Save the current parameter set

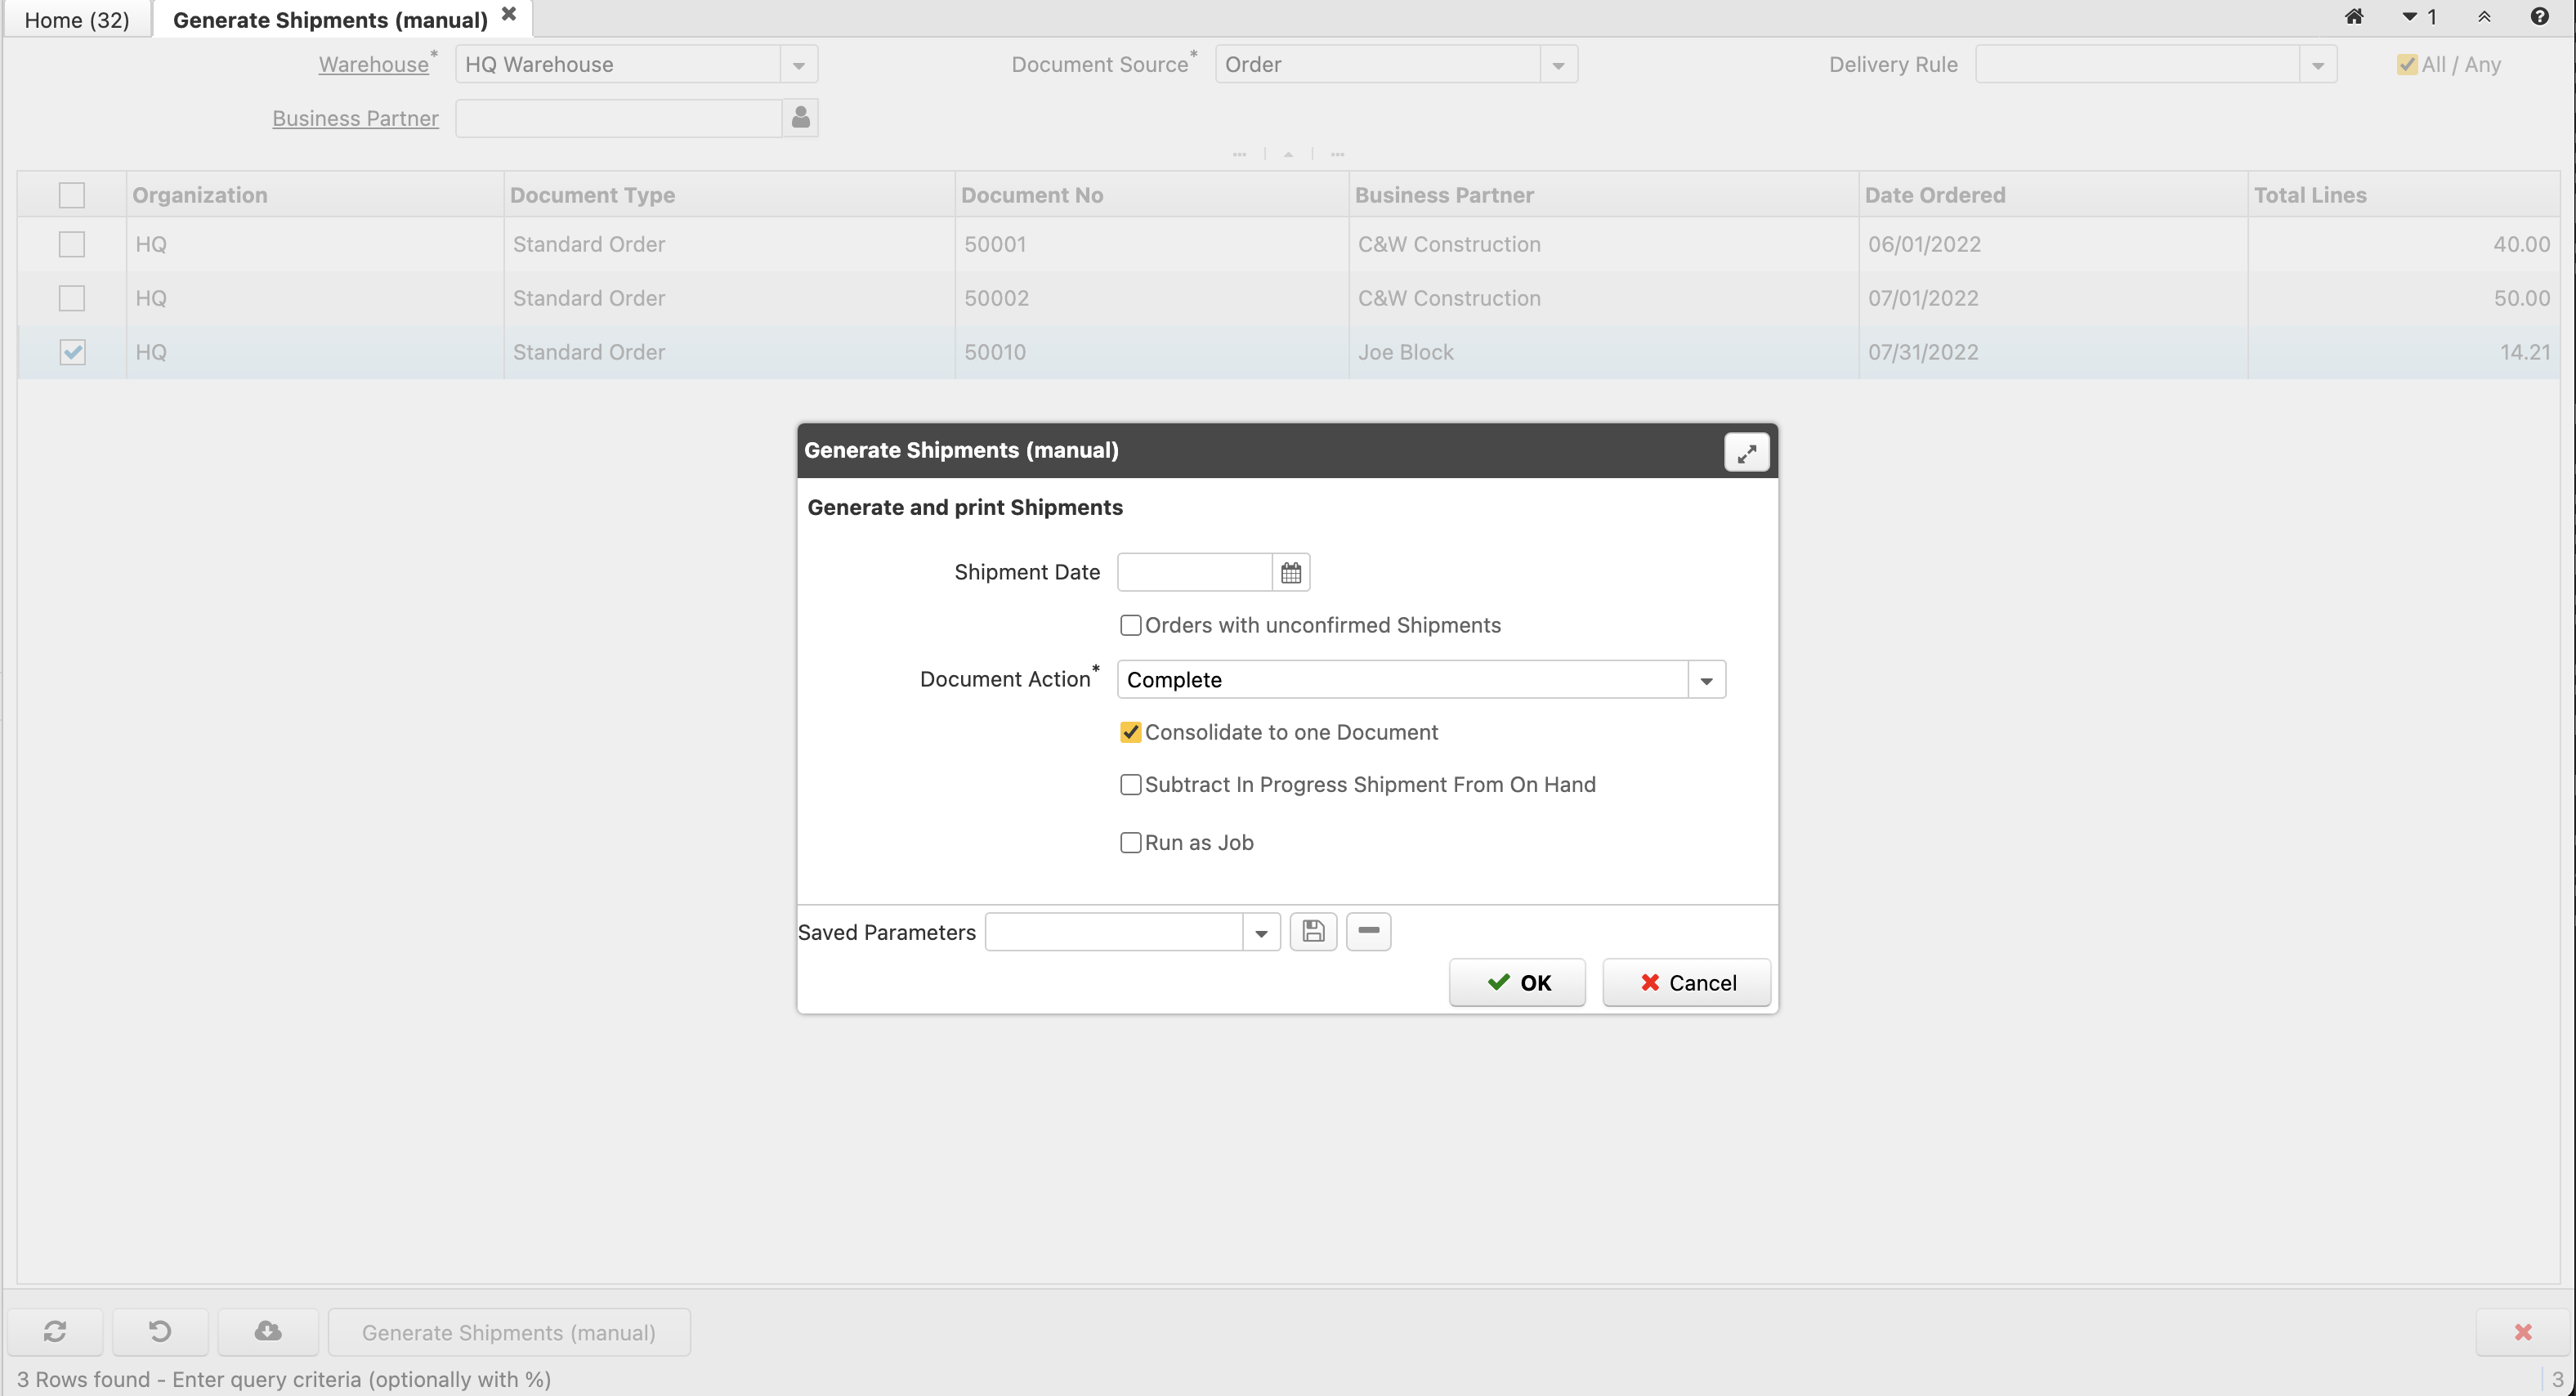1313,931
